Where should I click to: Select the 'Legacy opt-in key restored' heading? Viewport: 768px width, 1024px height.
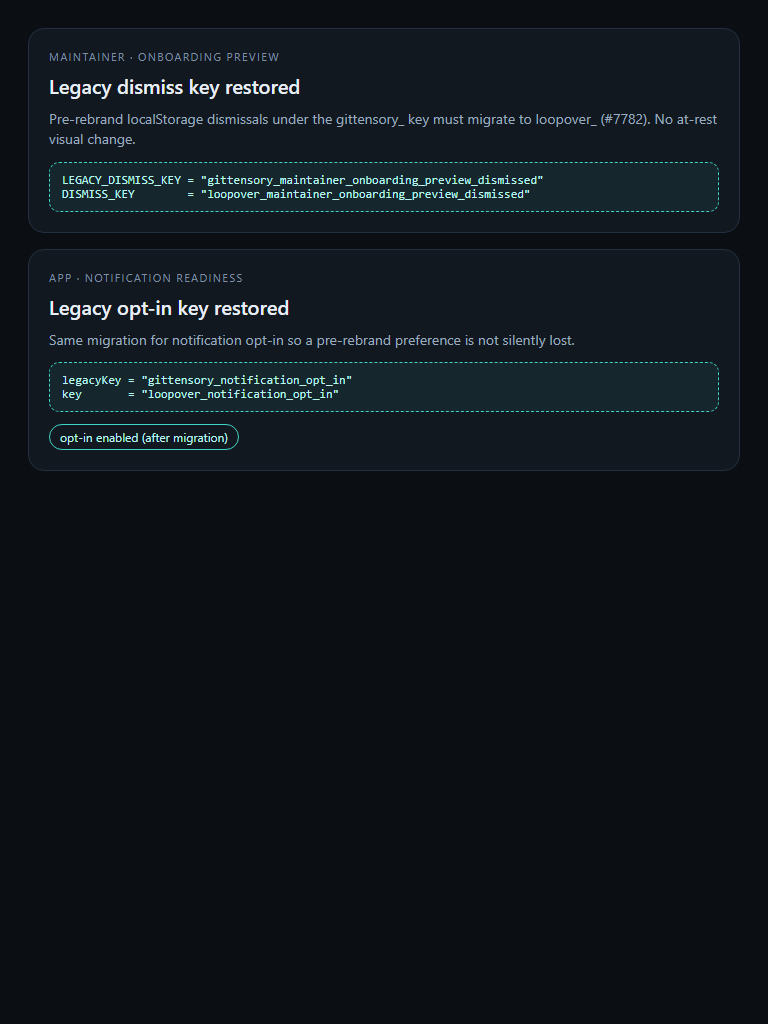[x=169, y=308]
